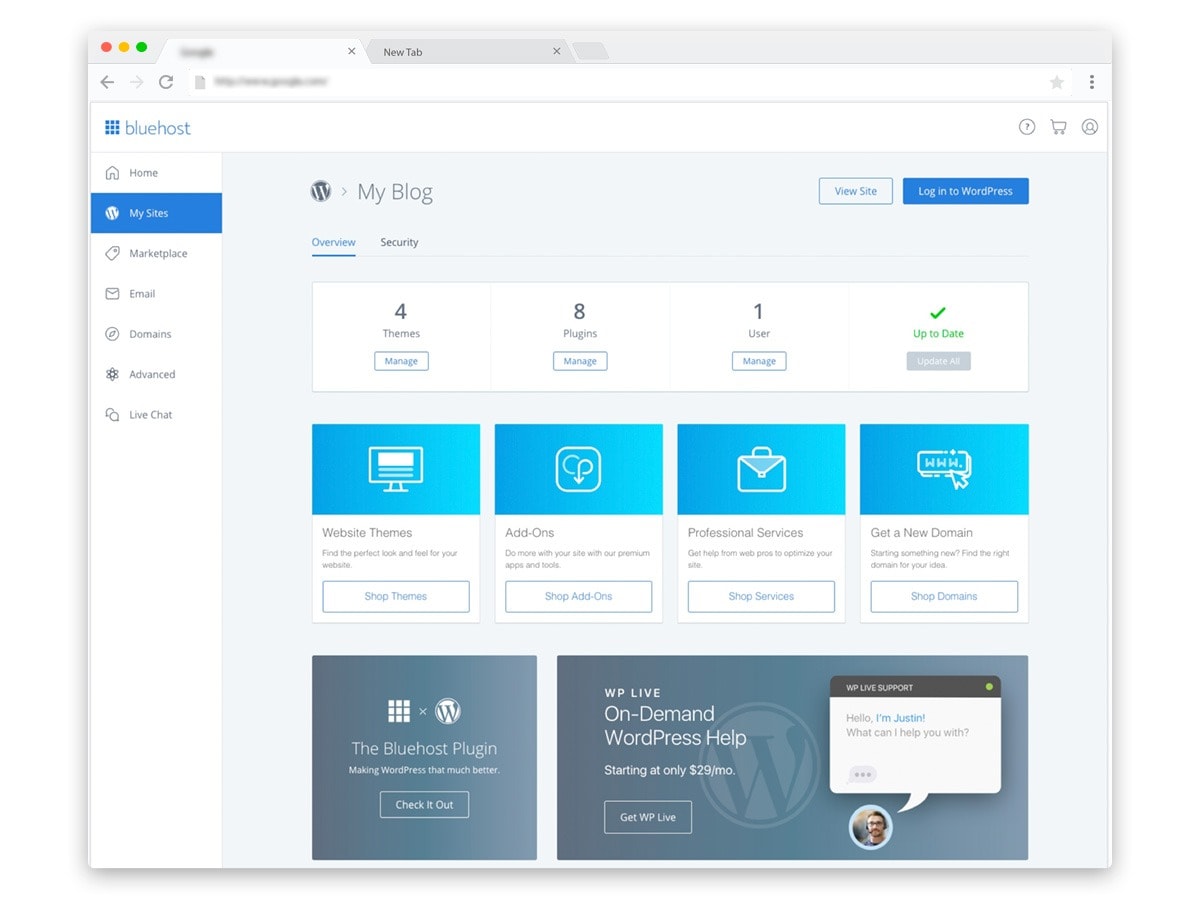Click the WordPress icon beside My Sites

(112, 213)
